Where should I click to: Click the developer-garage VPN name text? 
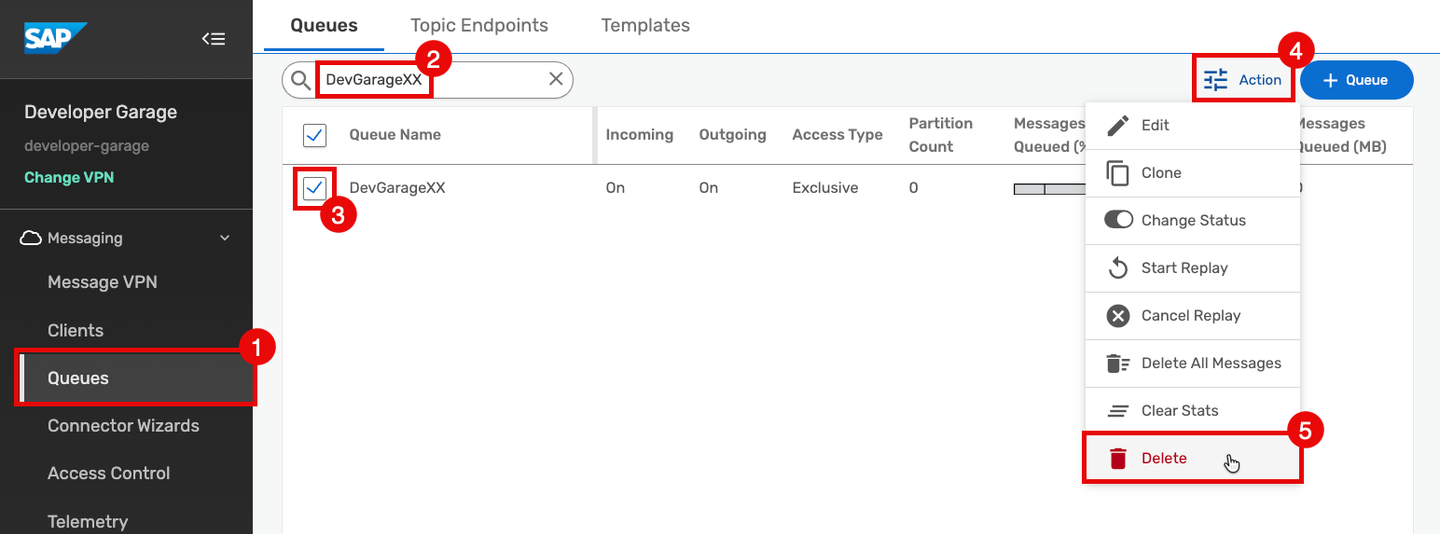(x=87, y=146)
